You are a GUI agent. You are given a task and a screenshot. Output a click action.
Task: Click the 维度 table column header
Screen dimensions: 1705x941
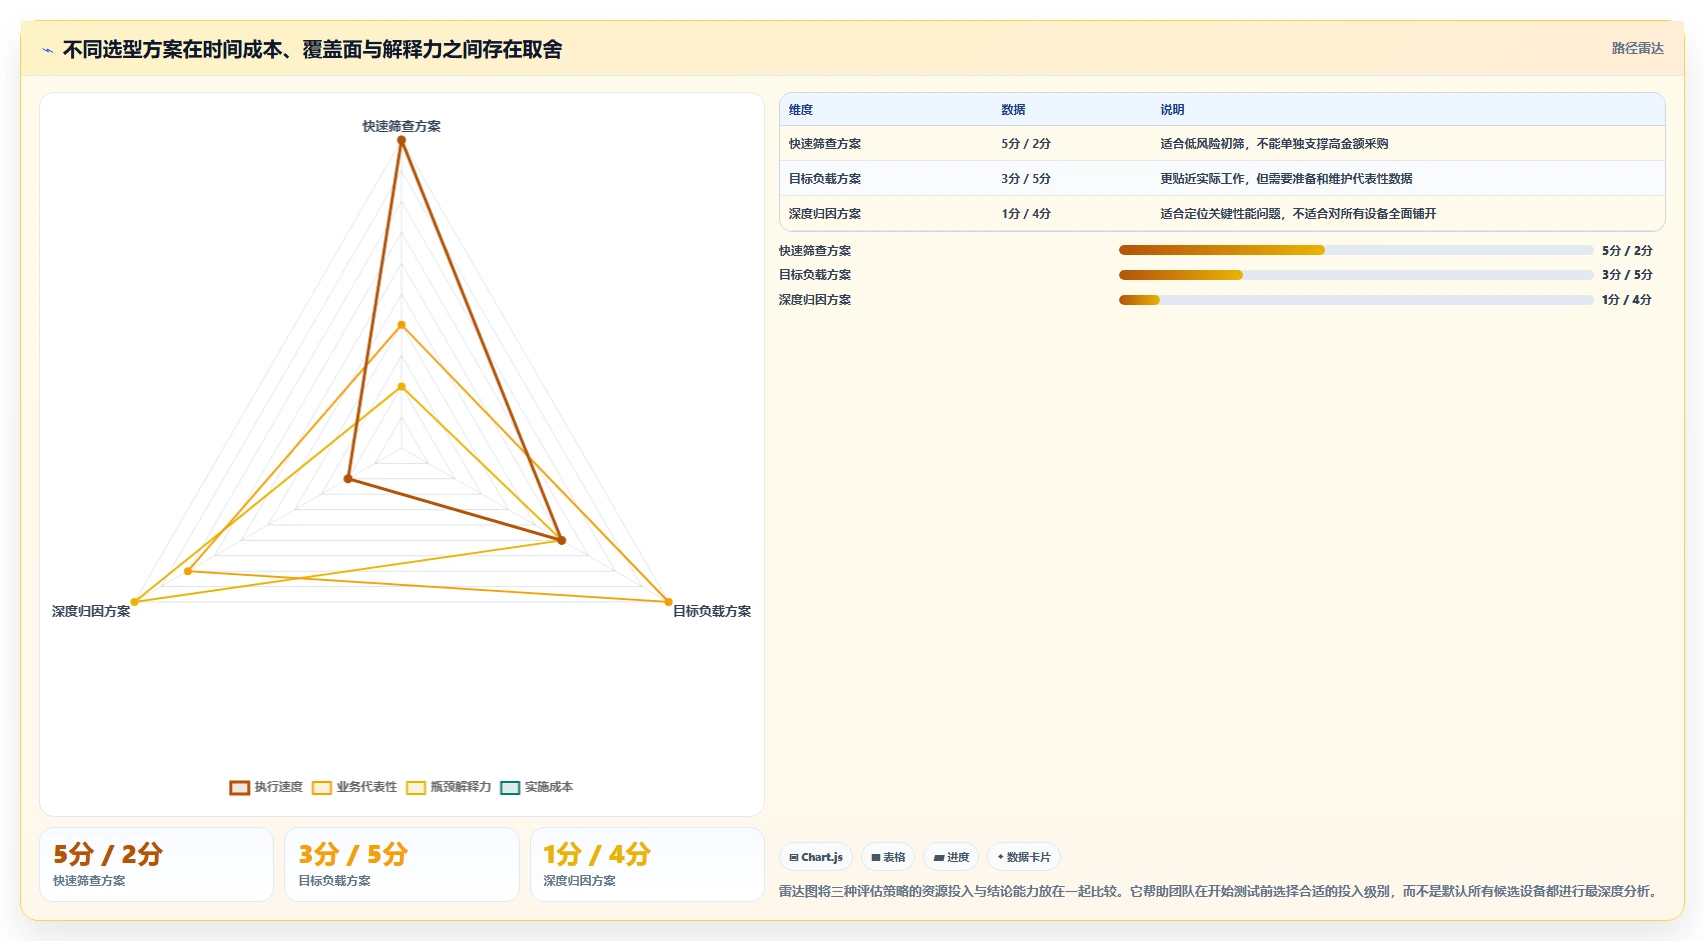click(x=801, y=110)
